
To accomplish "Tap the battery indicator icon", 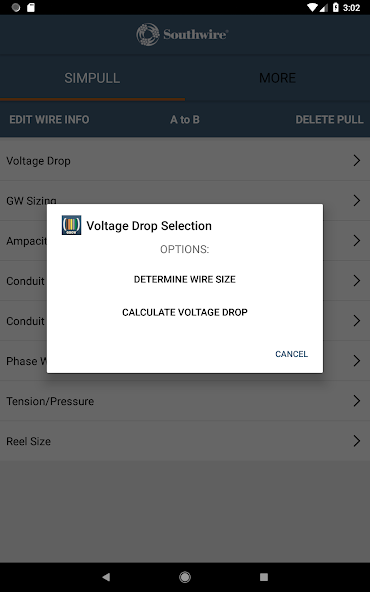I will coord(336,8).
